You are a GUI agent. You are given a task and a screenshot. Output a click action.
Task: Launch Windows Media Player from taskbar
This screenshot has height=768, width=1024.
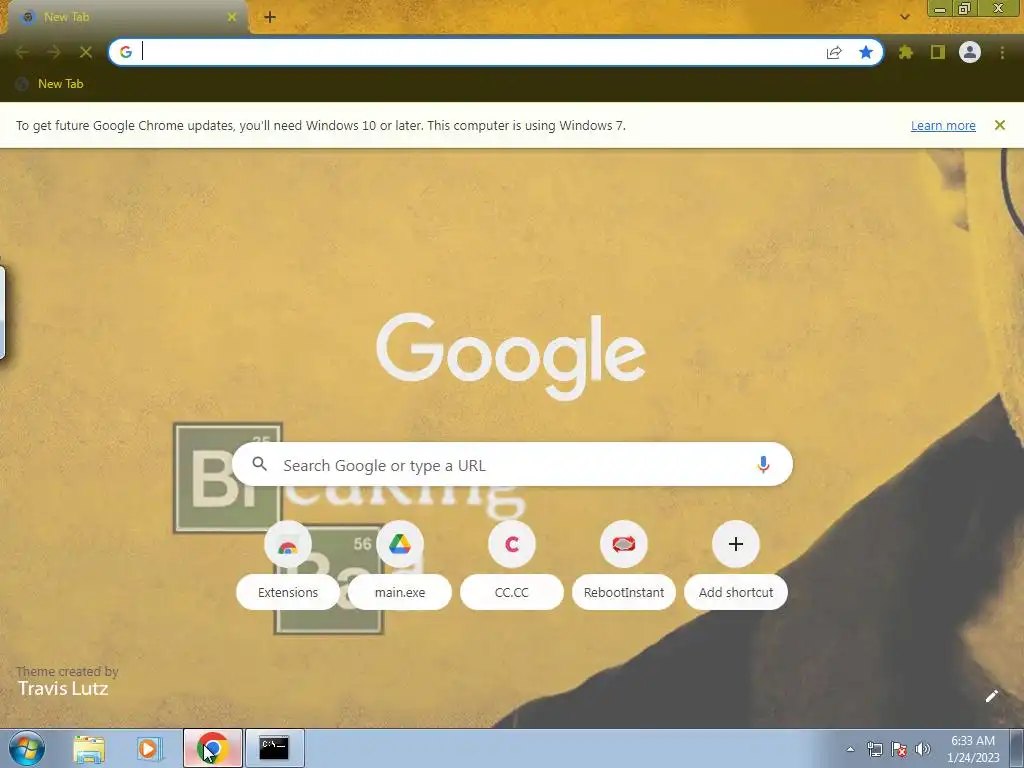[x=150, y=748]
